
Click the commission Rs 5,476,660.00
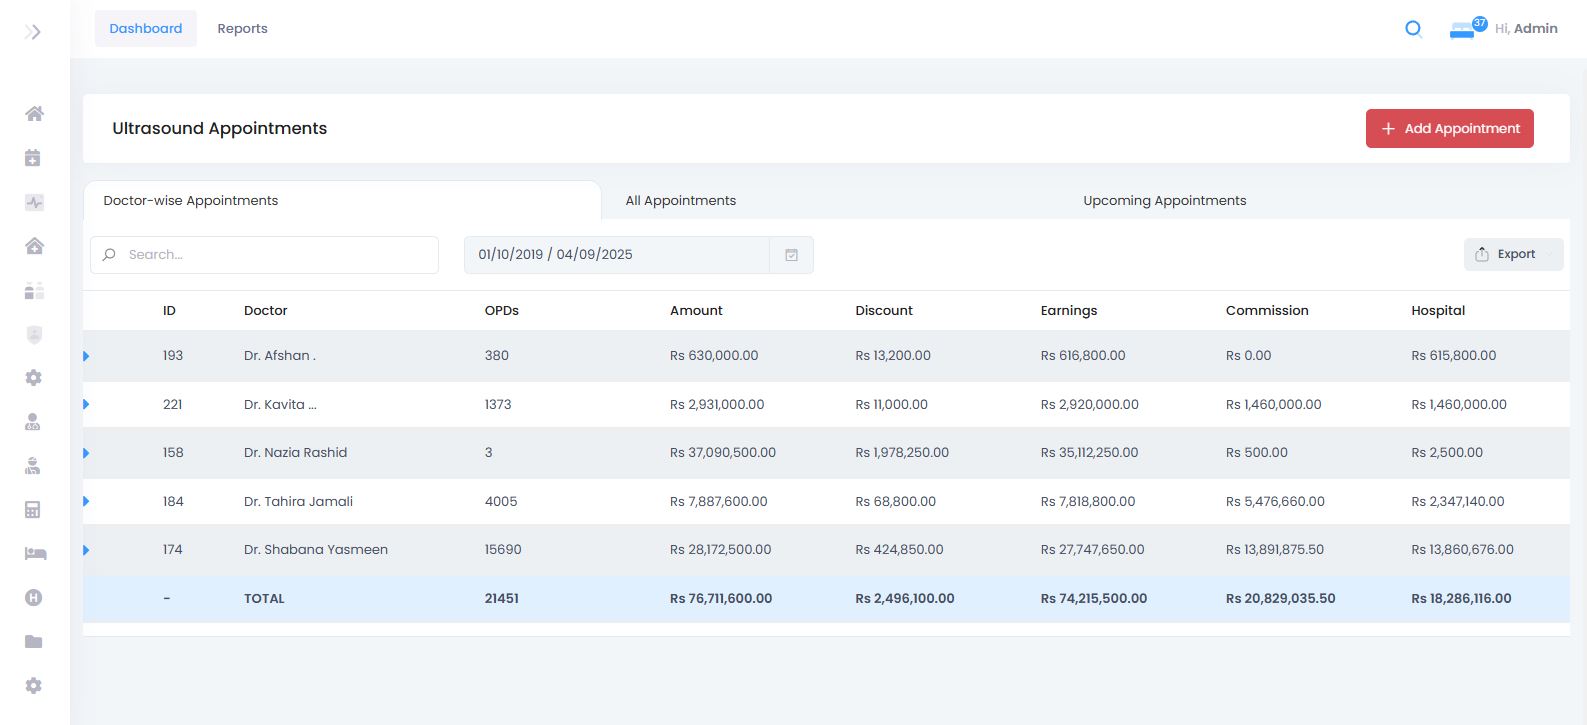click(x=1275, y=501)
